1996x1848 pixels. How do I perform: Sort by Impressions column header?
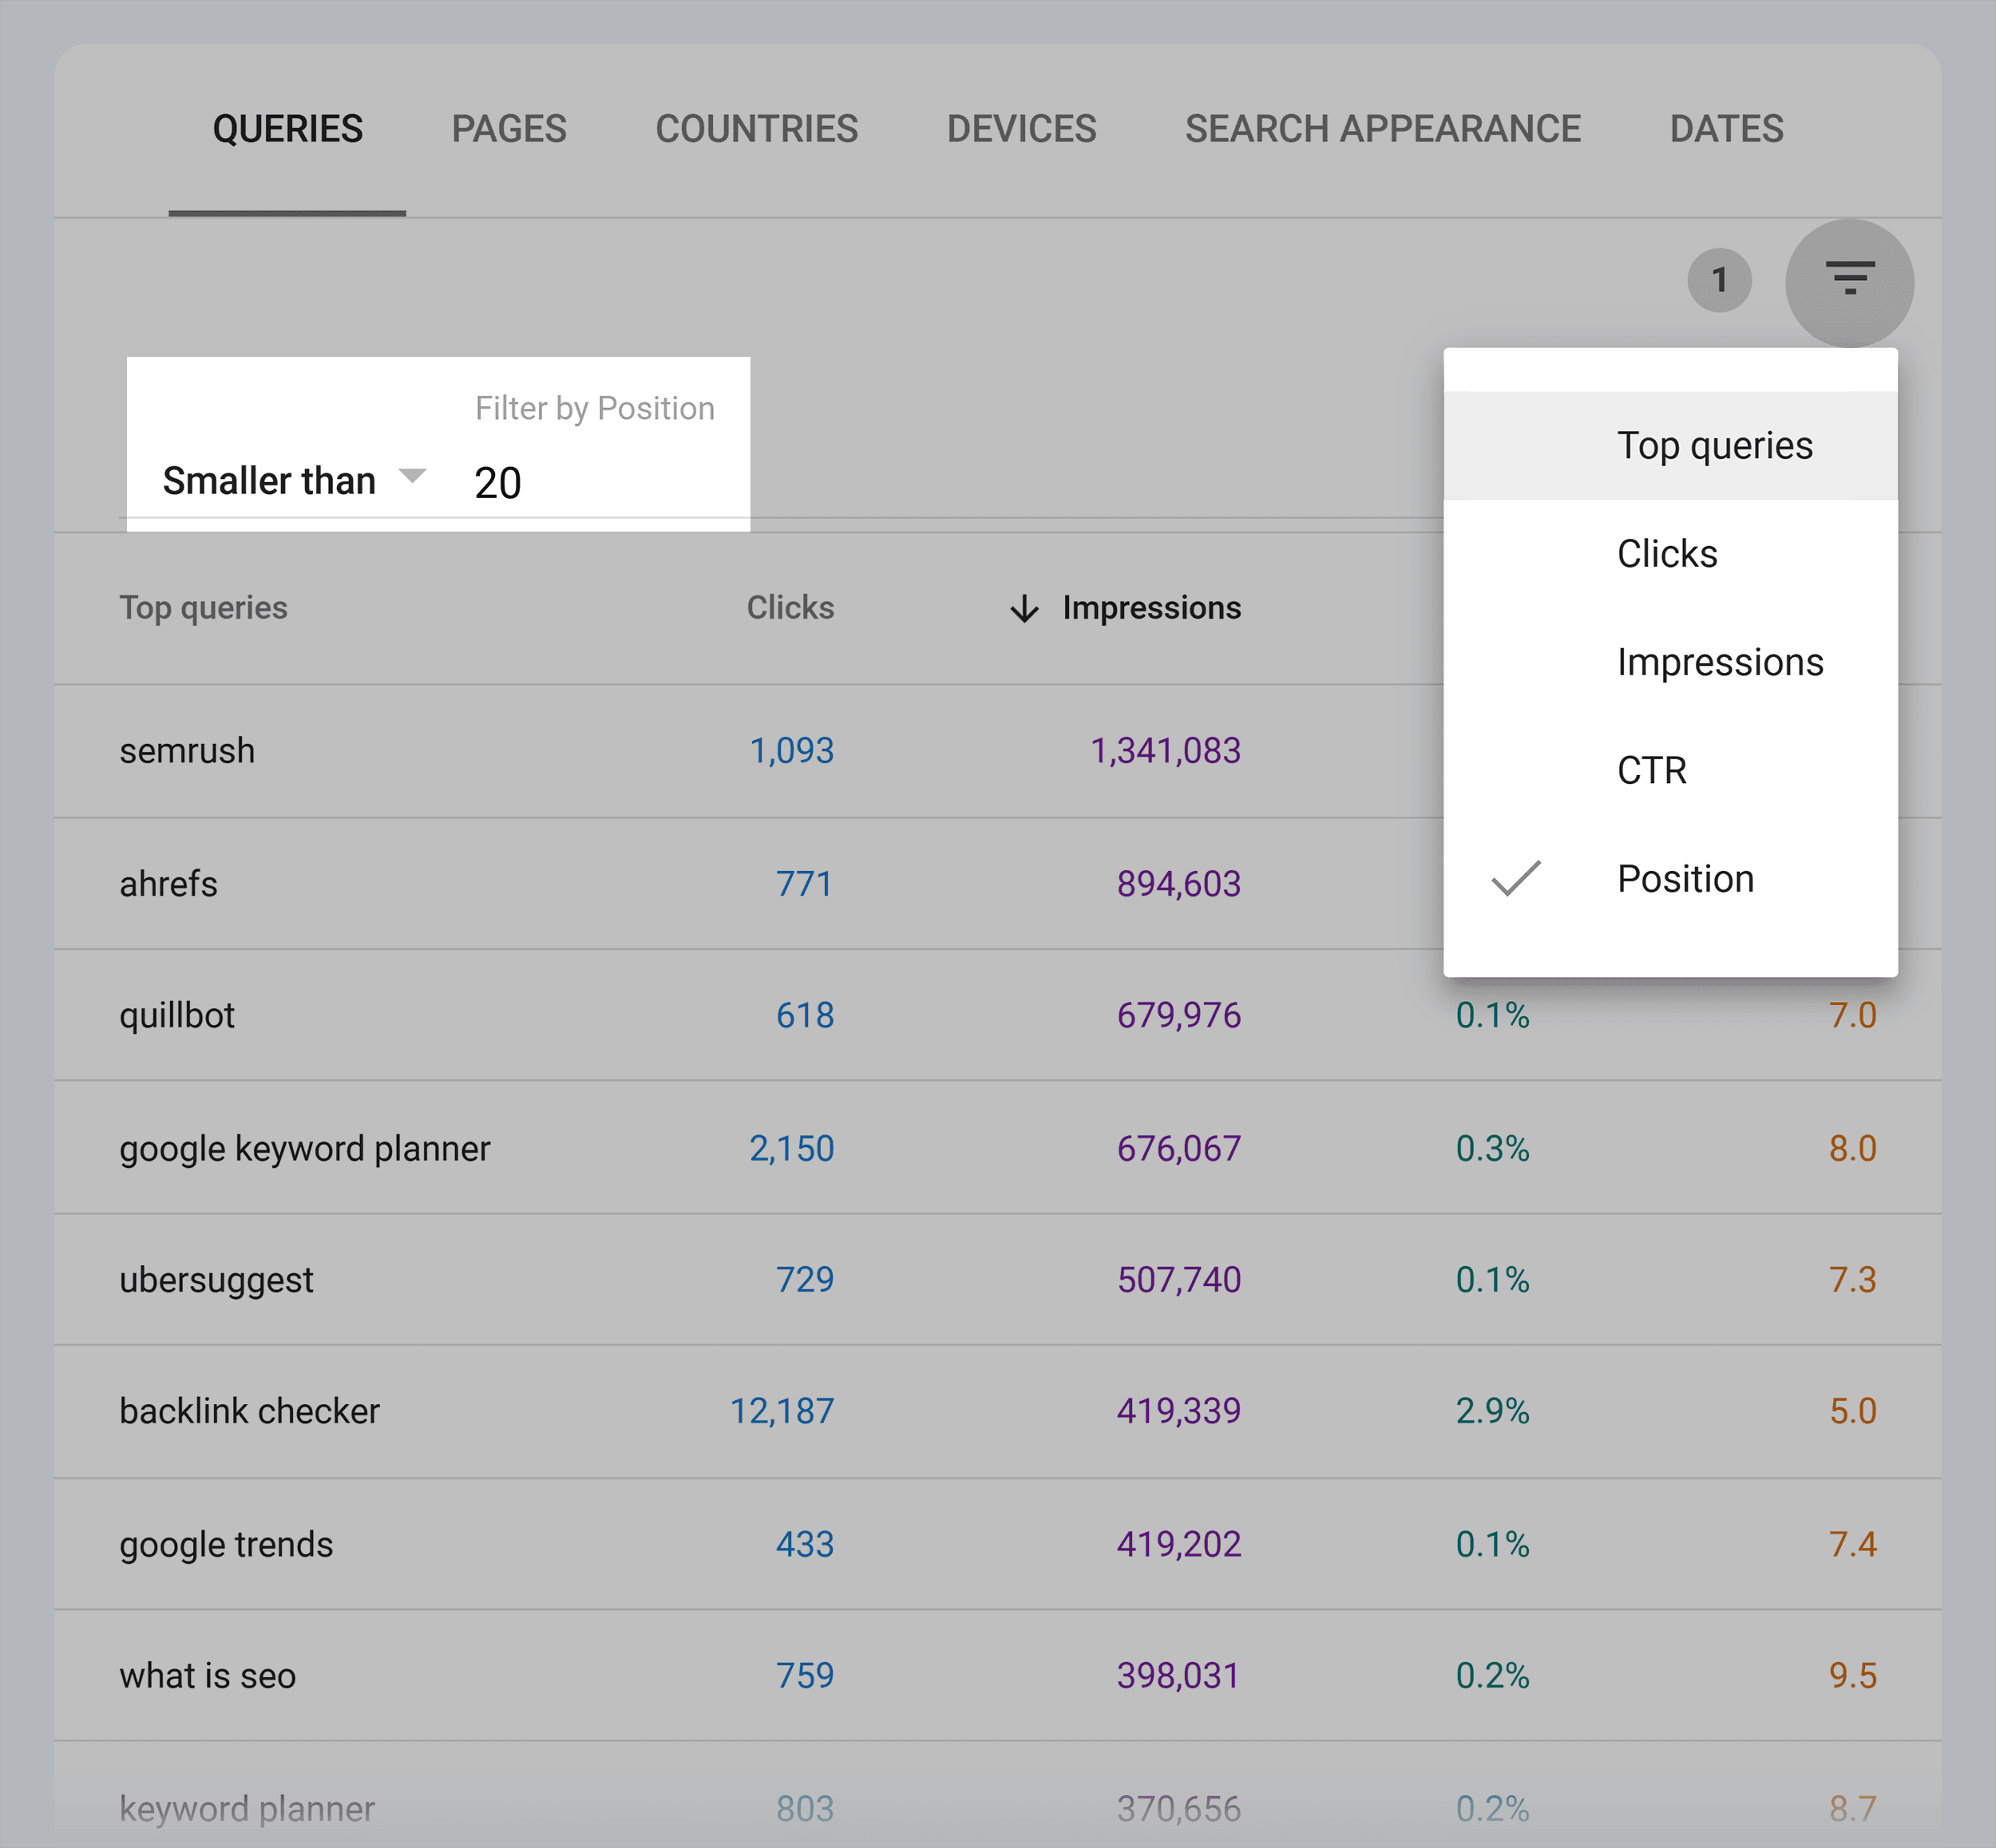coord(1151,608)
